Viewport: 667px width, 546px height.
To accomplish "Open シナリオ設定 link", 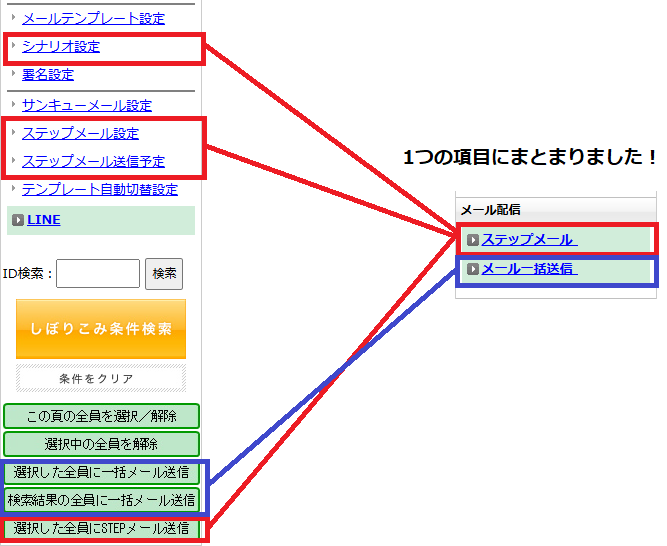I will (61, 46).
